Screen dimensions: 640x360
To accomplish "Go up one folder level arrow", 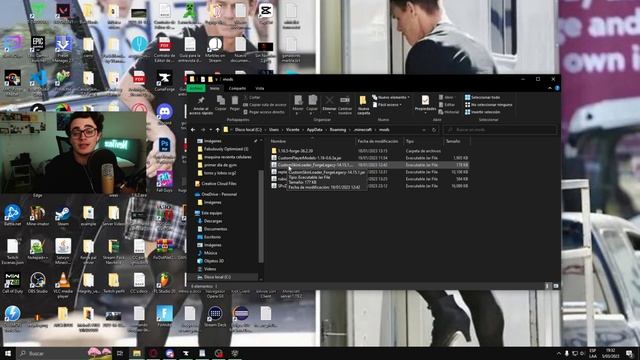I will tap(218, 130).
